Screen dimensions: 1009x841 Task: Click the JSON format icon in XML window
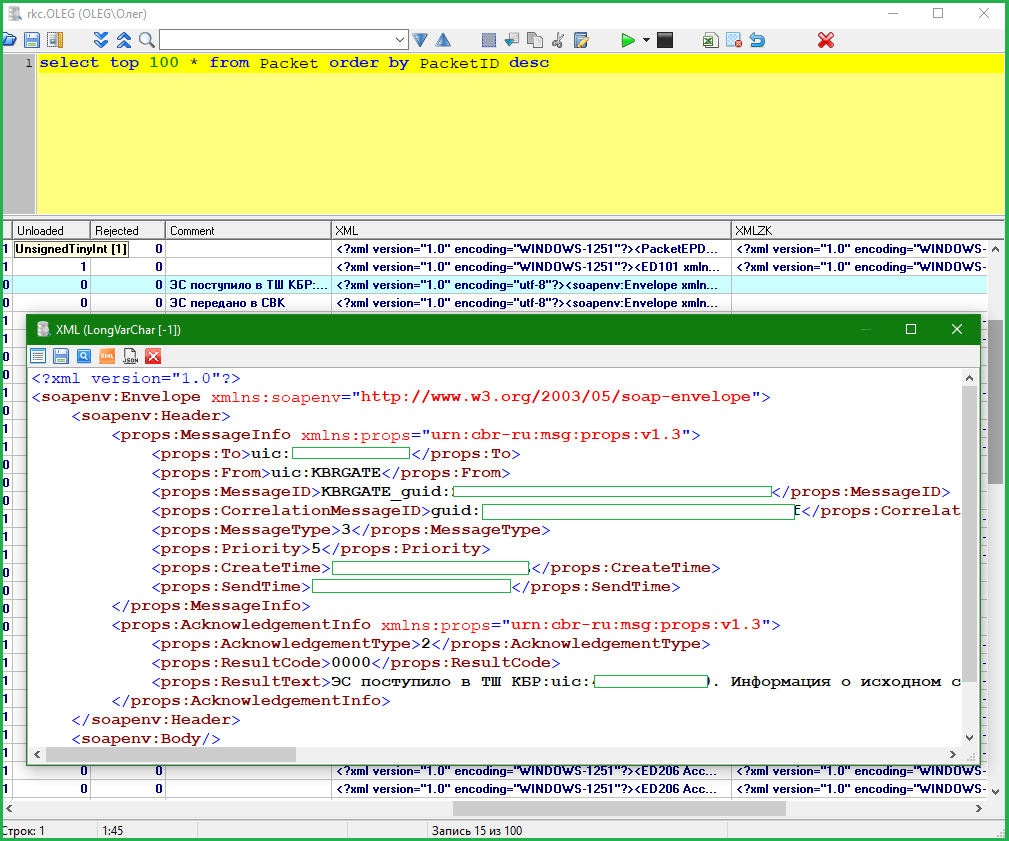130,356
